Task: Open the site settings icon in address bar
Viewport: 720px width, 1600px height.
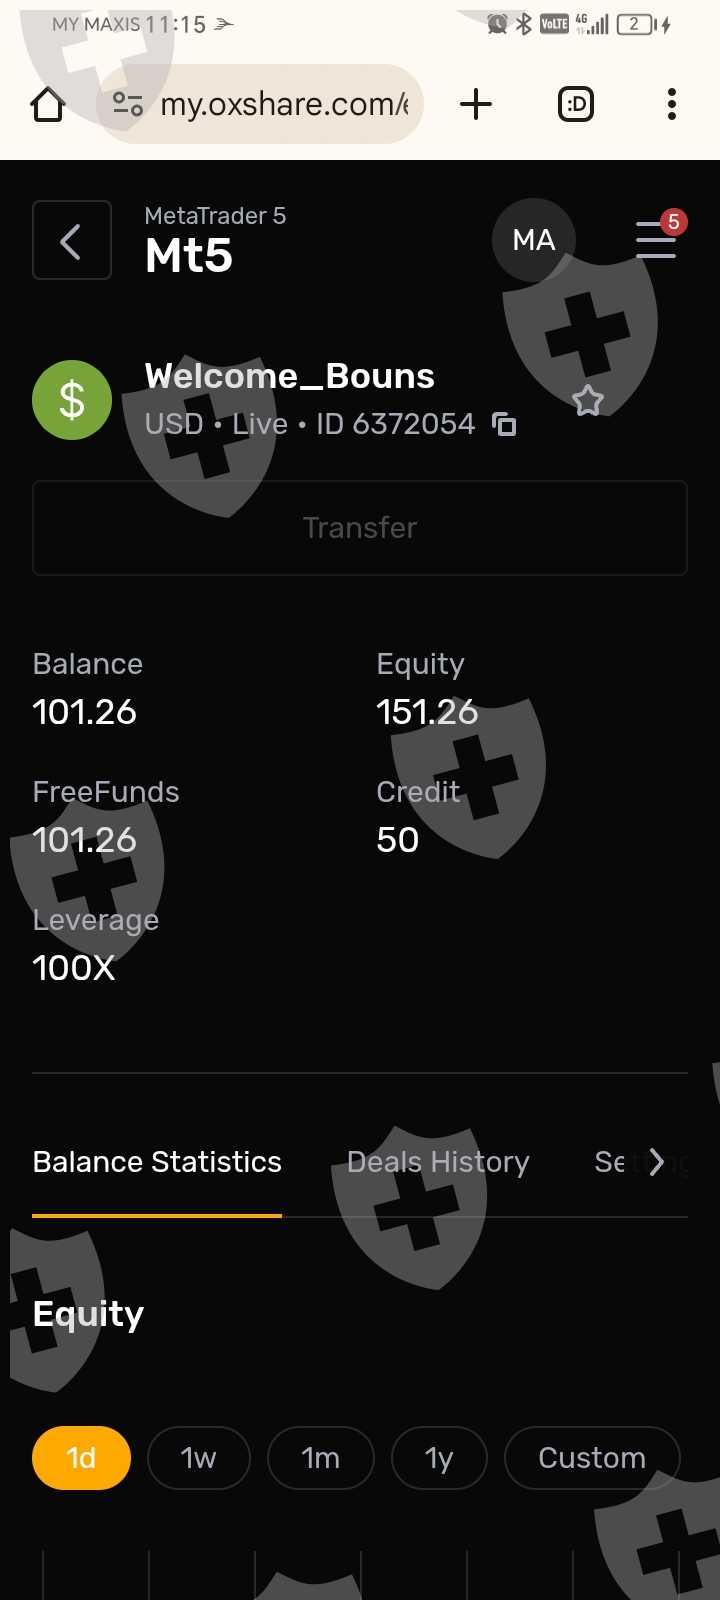Action: coord(128,104)
